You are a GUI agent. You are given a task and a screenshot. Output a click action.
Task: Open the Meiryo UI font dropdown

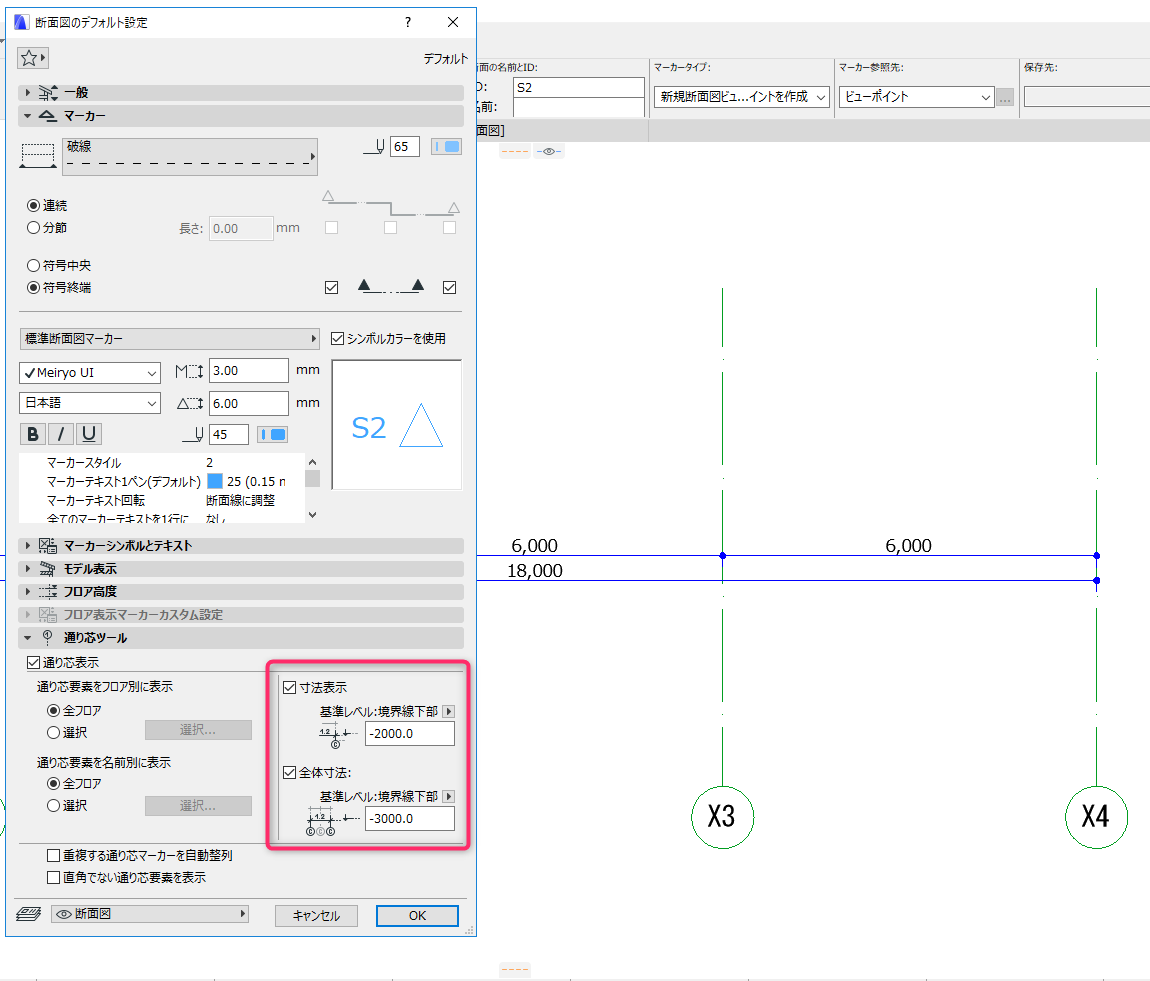pyautogui.click(x=89, y=372)
